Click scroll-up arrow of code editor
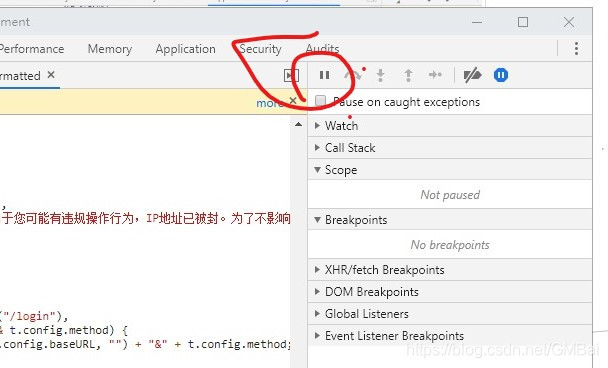 (x=298, y=124)
